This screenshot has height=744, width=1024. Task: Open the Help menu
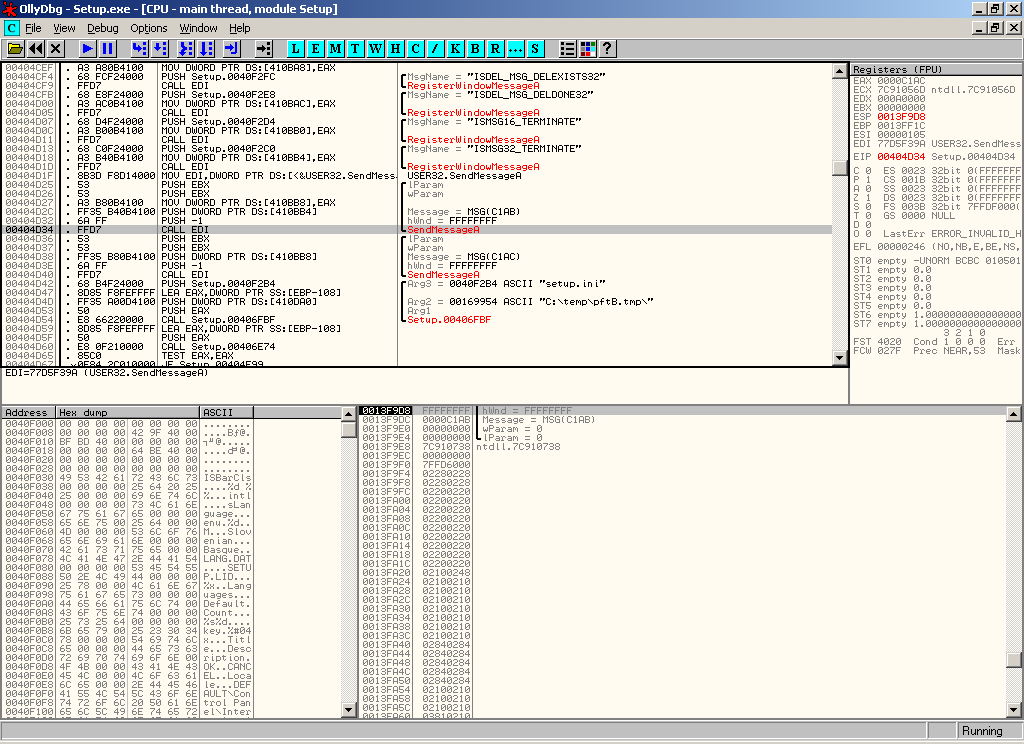point(240,28)
